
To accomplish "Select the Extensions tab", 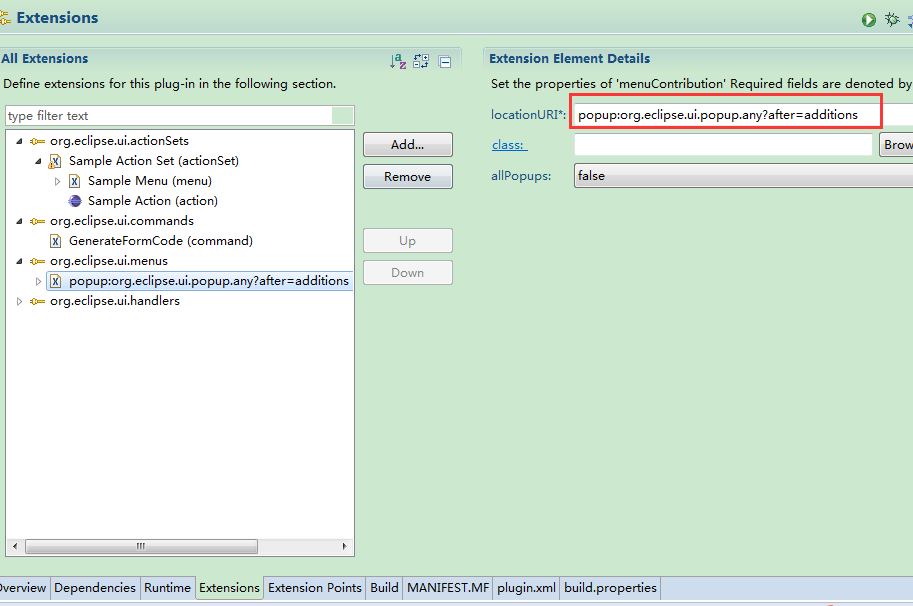I will click(229, 588).
